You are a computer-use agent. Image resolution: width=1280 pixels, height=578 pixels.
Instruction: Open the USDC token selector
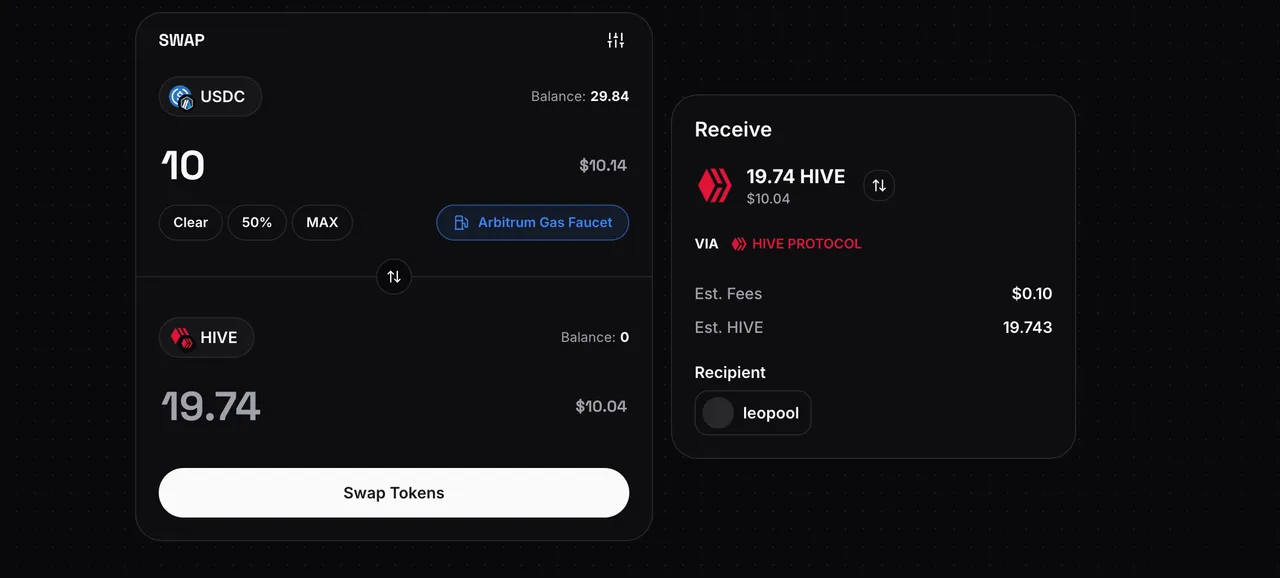[210, 97]
